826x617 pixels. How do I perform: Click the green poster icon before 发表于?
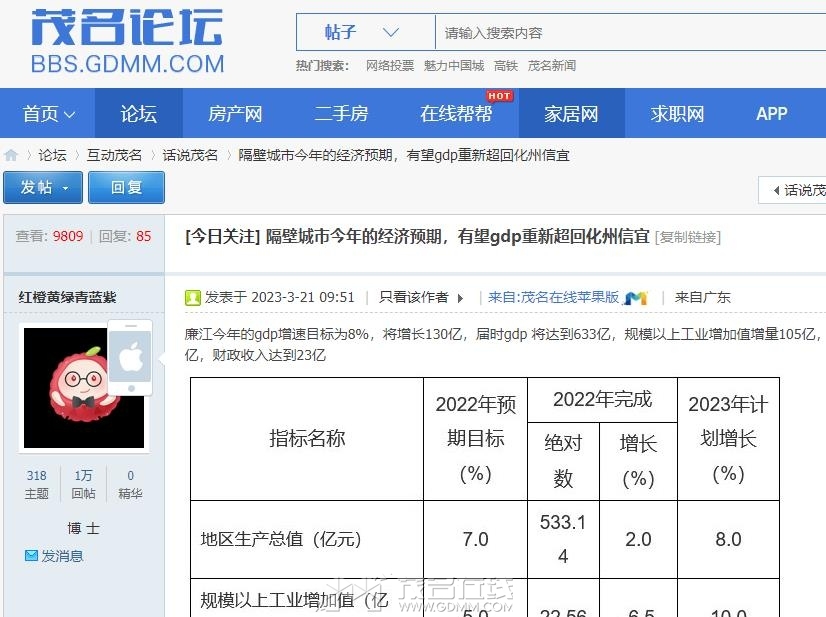pyautogui.click(x=193, y=298)
